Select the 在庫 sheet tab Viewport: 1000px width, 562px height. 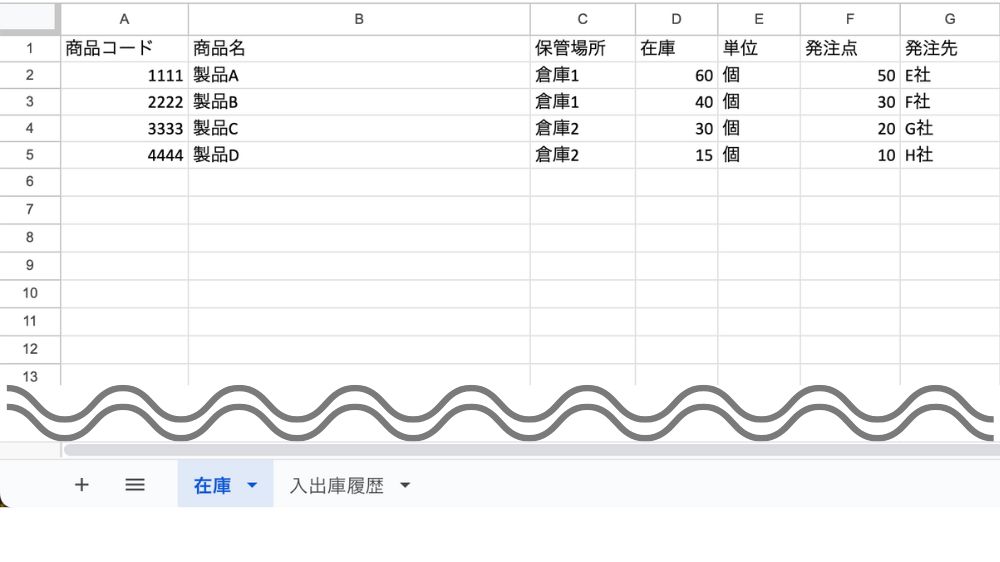click(x=212, y=485)
